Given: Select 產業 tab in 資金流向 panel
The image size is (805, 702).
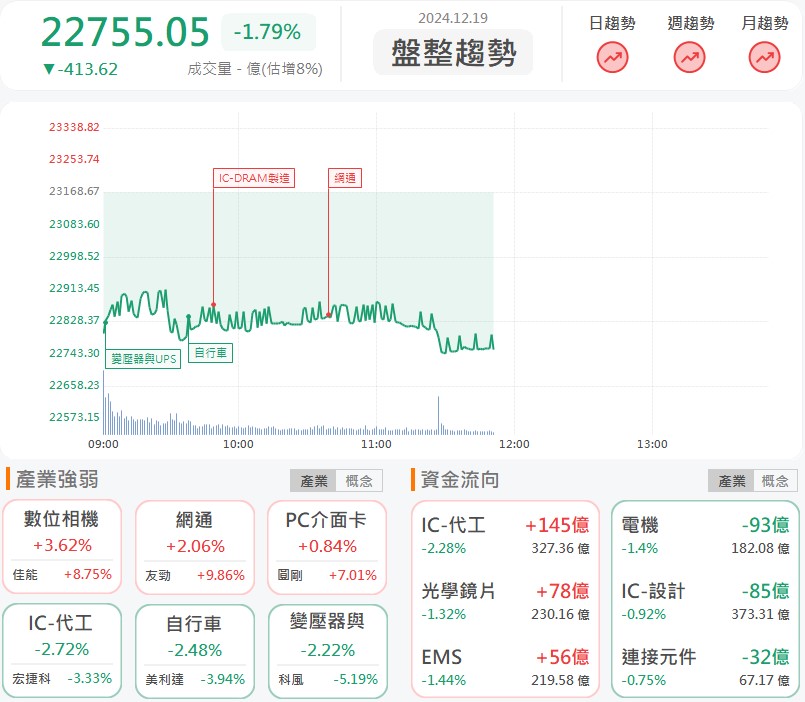Looking at the screenshot, I should (730, 481).
